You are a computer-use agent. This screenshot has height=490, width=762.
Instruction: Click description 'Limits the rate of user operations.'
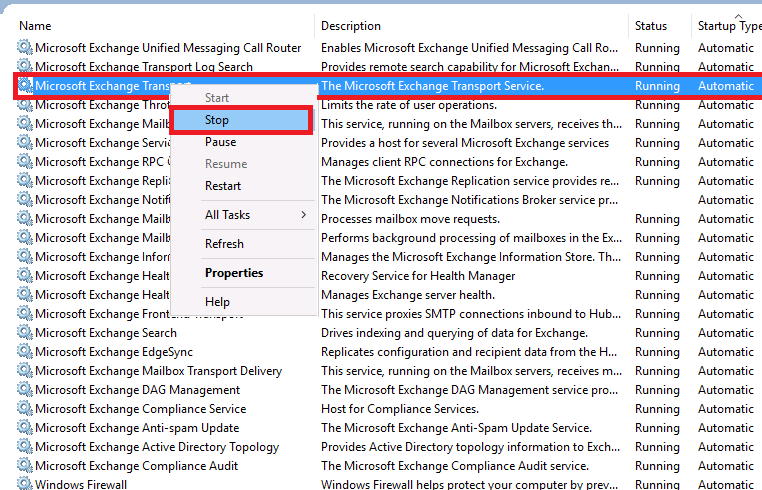409,105
